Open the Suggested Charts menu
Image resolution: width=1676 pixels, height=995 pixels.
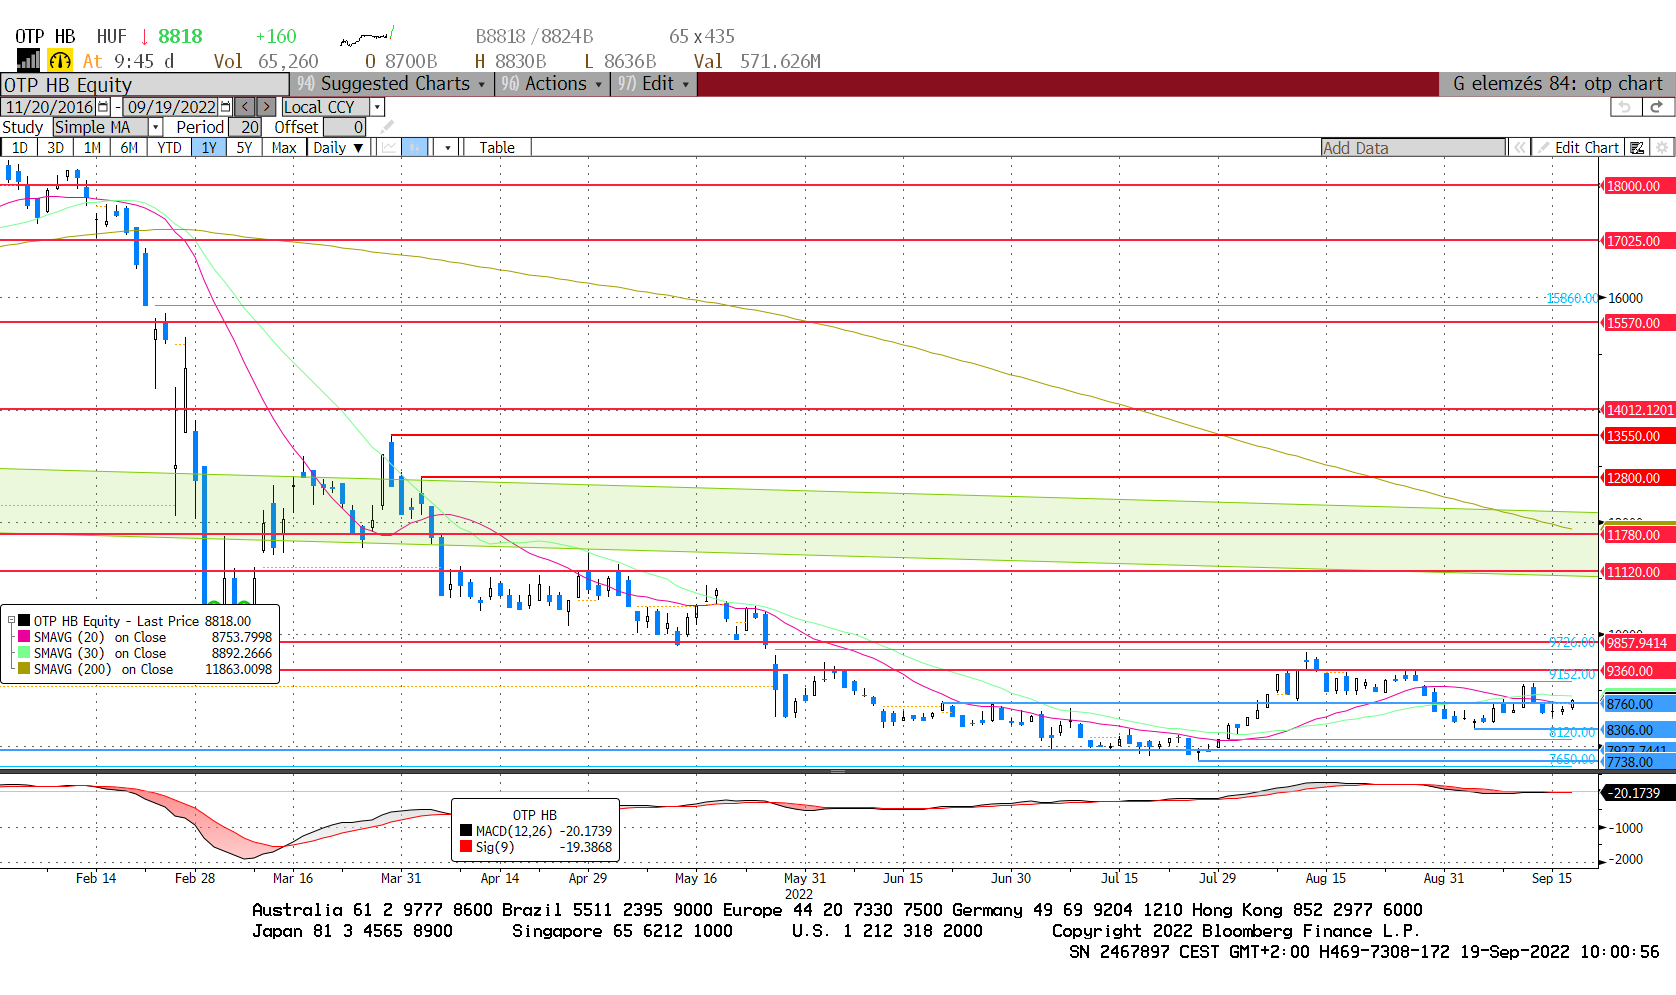click(392, 84)
